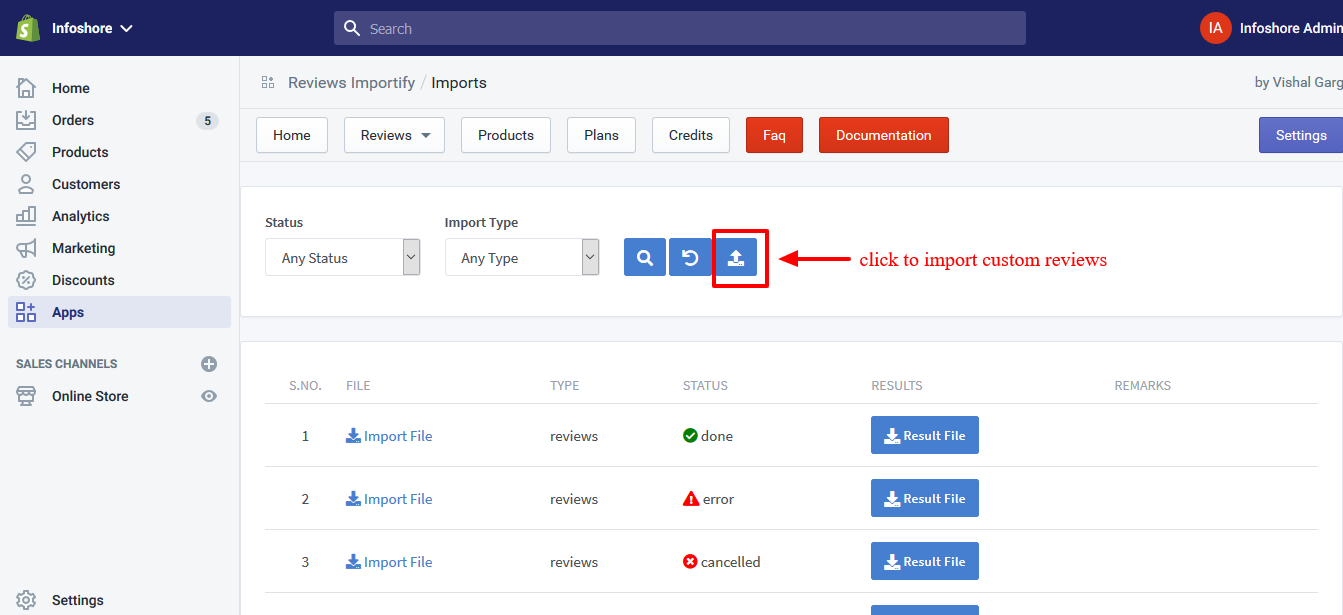The image size is (1343, 615).
Task: Click the reset filters arrow button
Action: point(690,257)
